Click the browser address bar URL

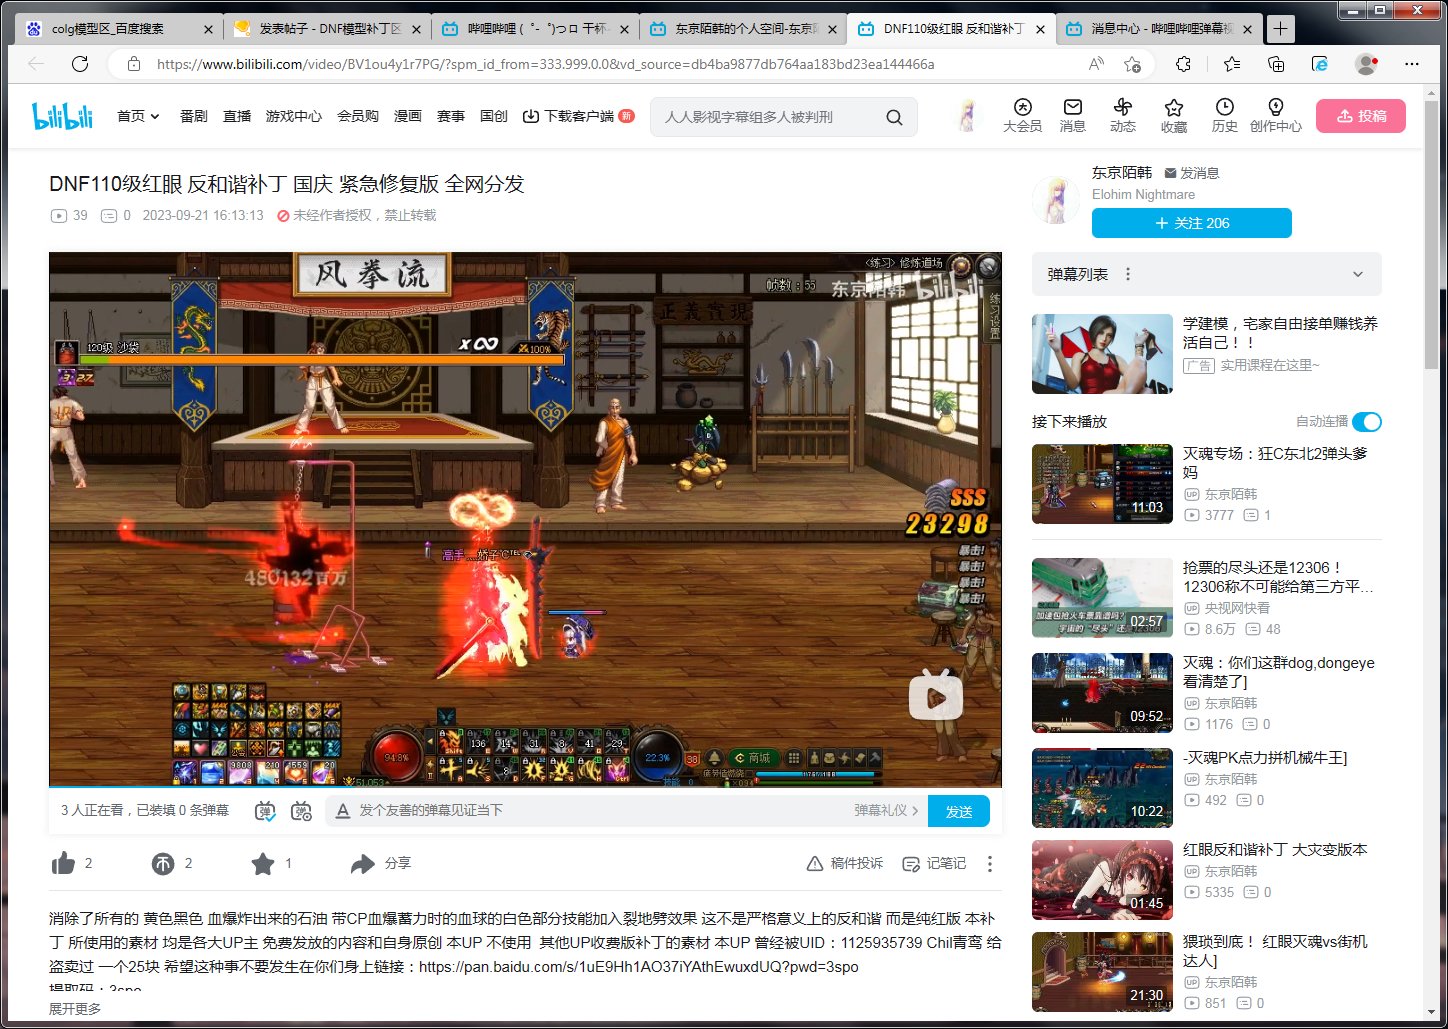click(545, 64)
